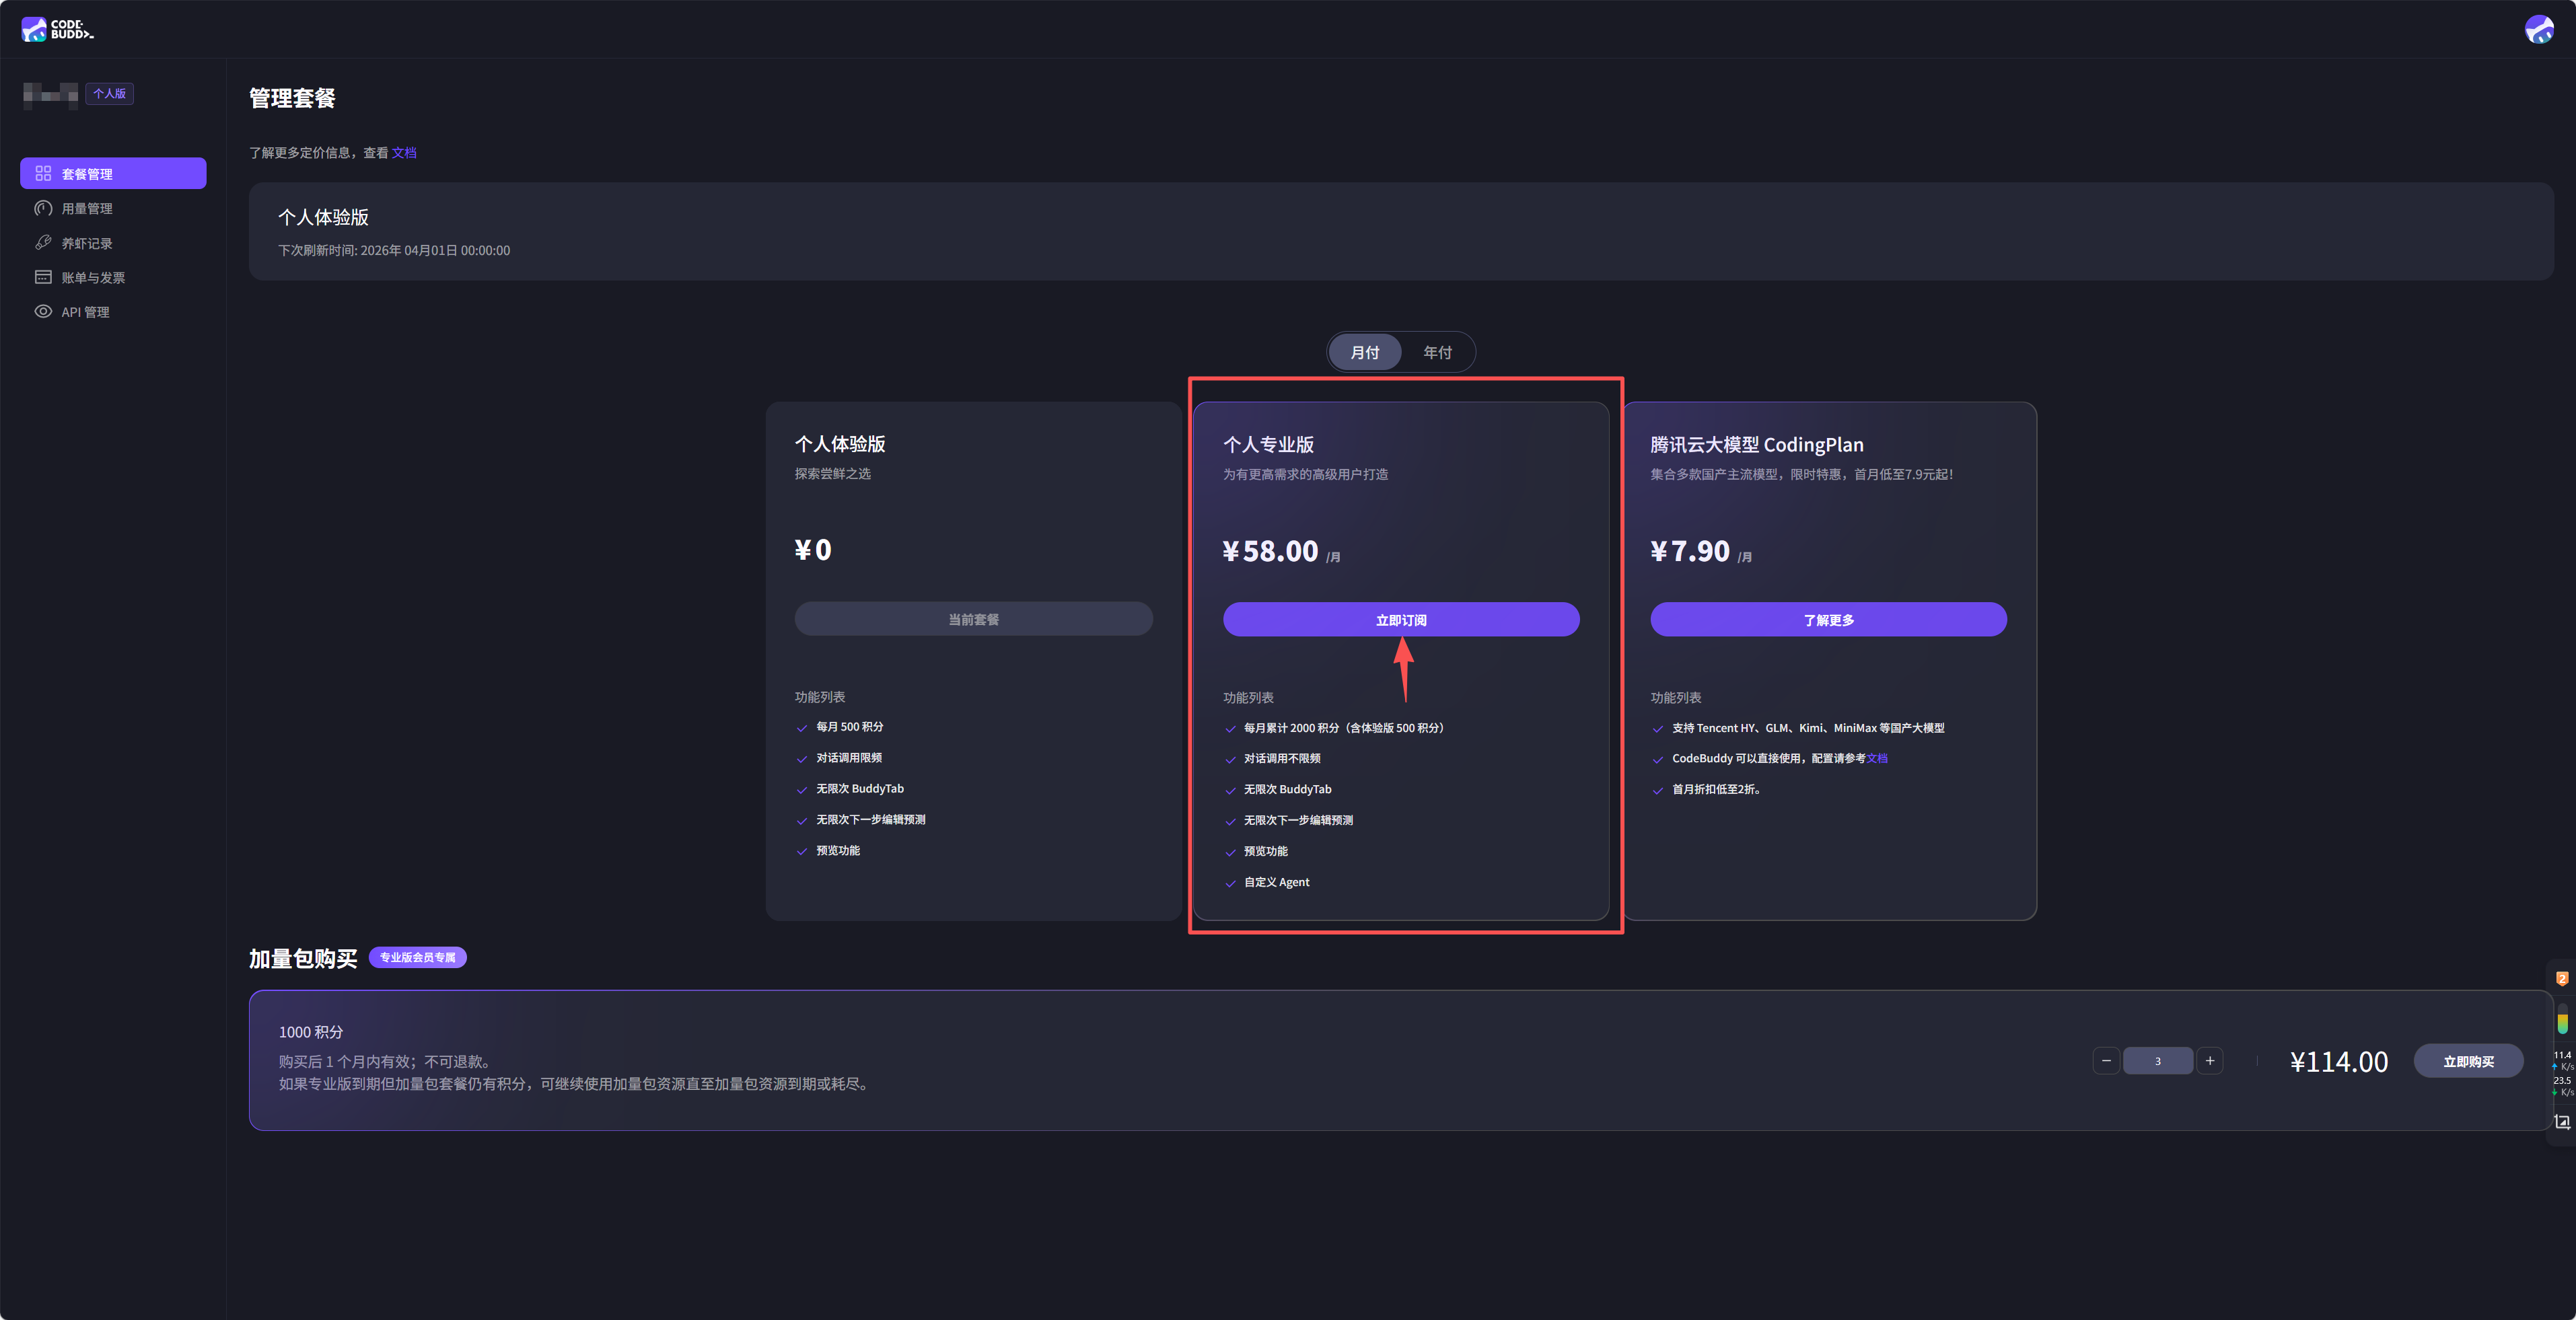Click the 养虾记录 sidebar icon
Viewport: 2576px width, 1320px height.
coord(43,243)
